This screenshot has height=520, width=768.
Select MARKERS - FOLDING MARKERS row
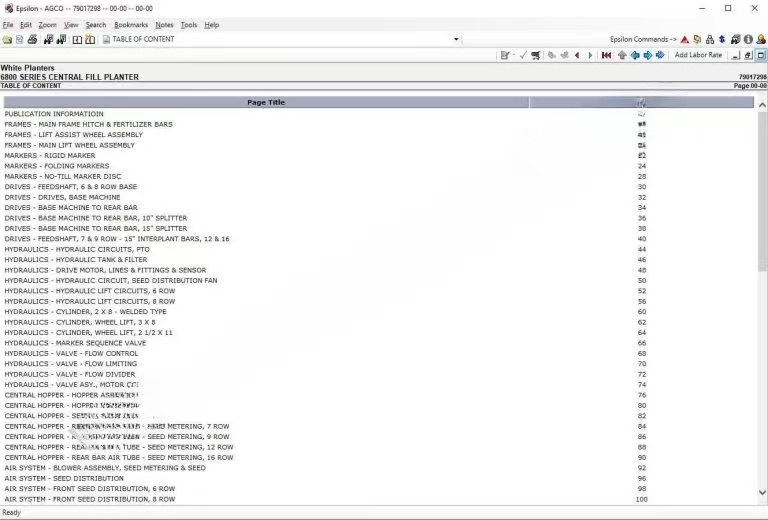click(x=378, y=166)
